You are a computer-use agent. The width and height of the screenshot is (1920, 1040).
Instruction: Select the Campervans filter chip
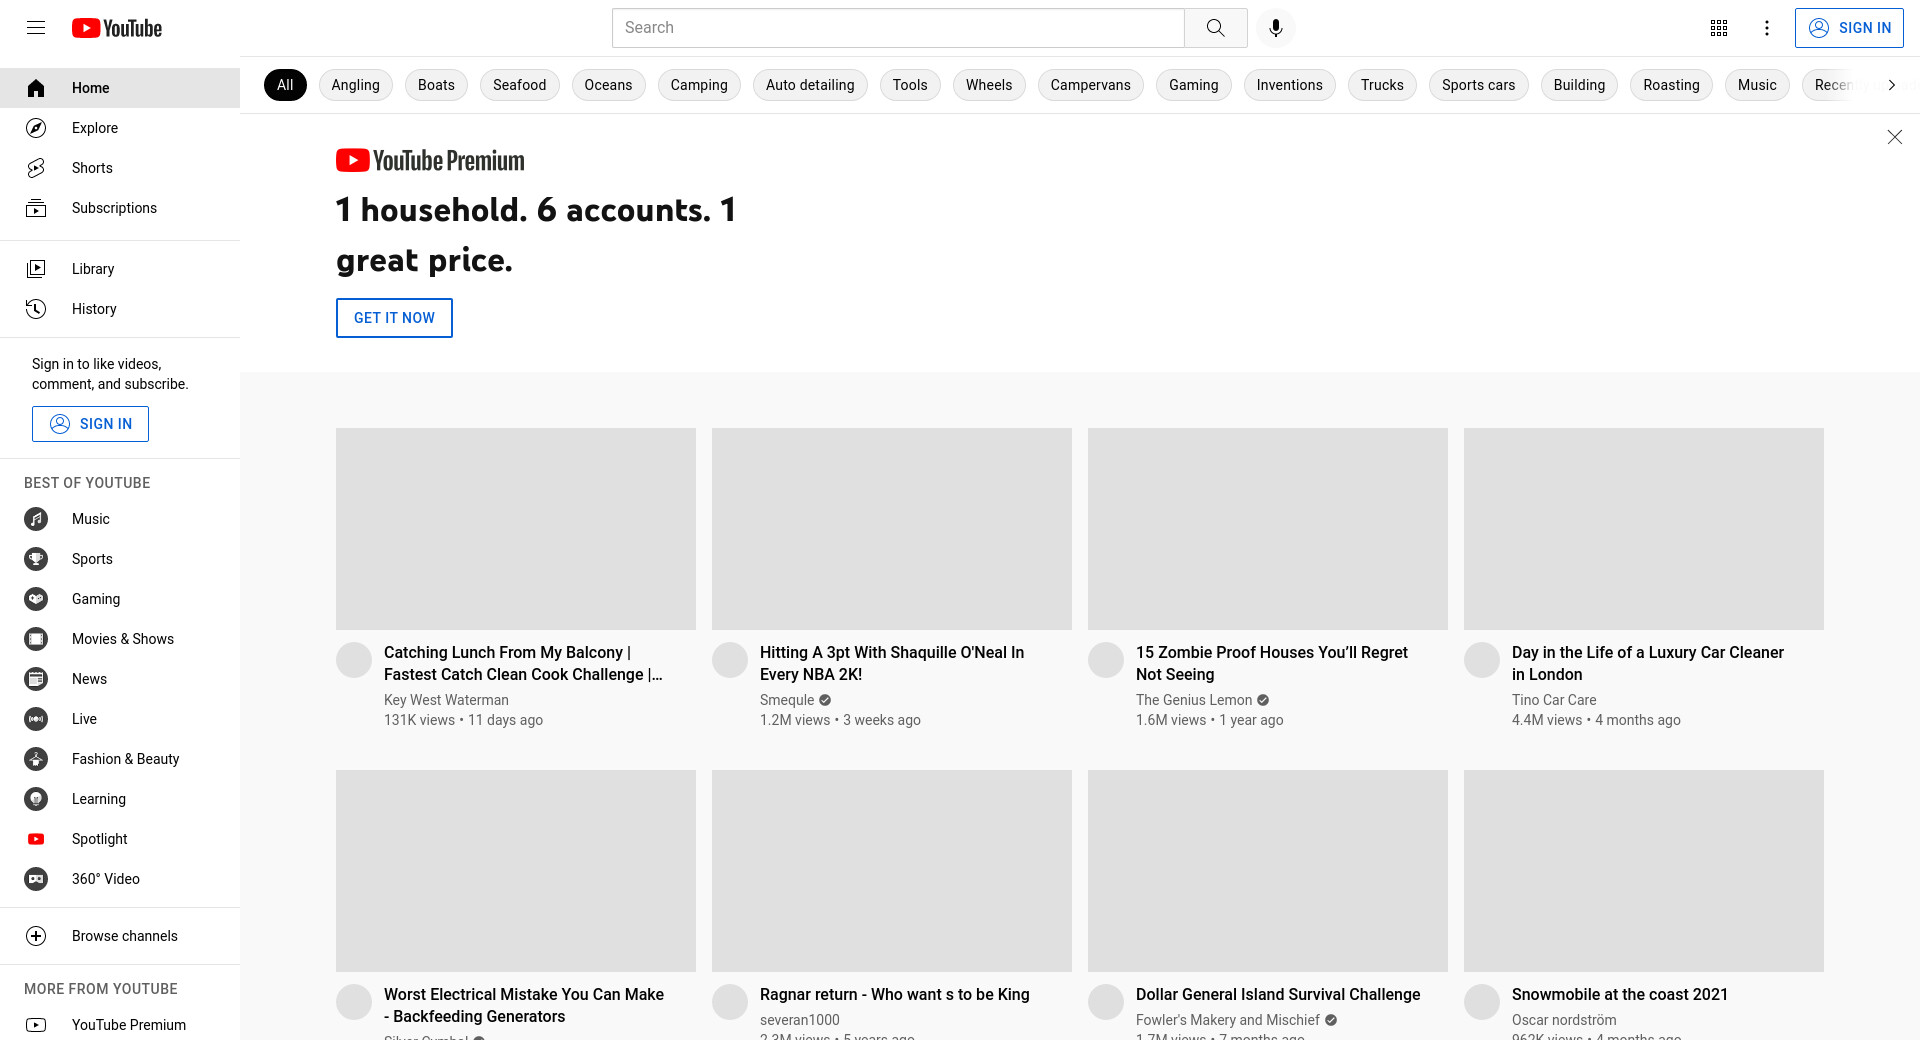[x=1091, y=85]
